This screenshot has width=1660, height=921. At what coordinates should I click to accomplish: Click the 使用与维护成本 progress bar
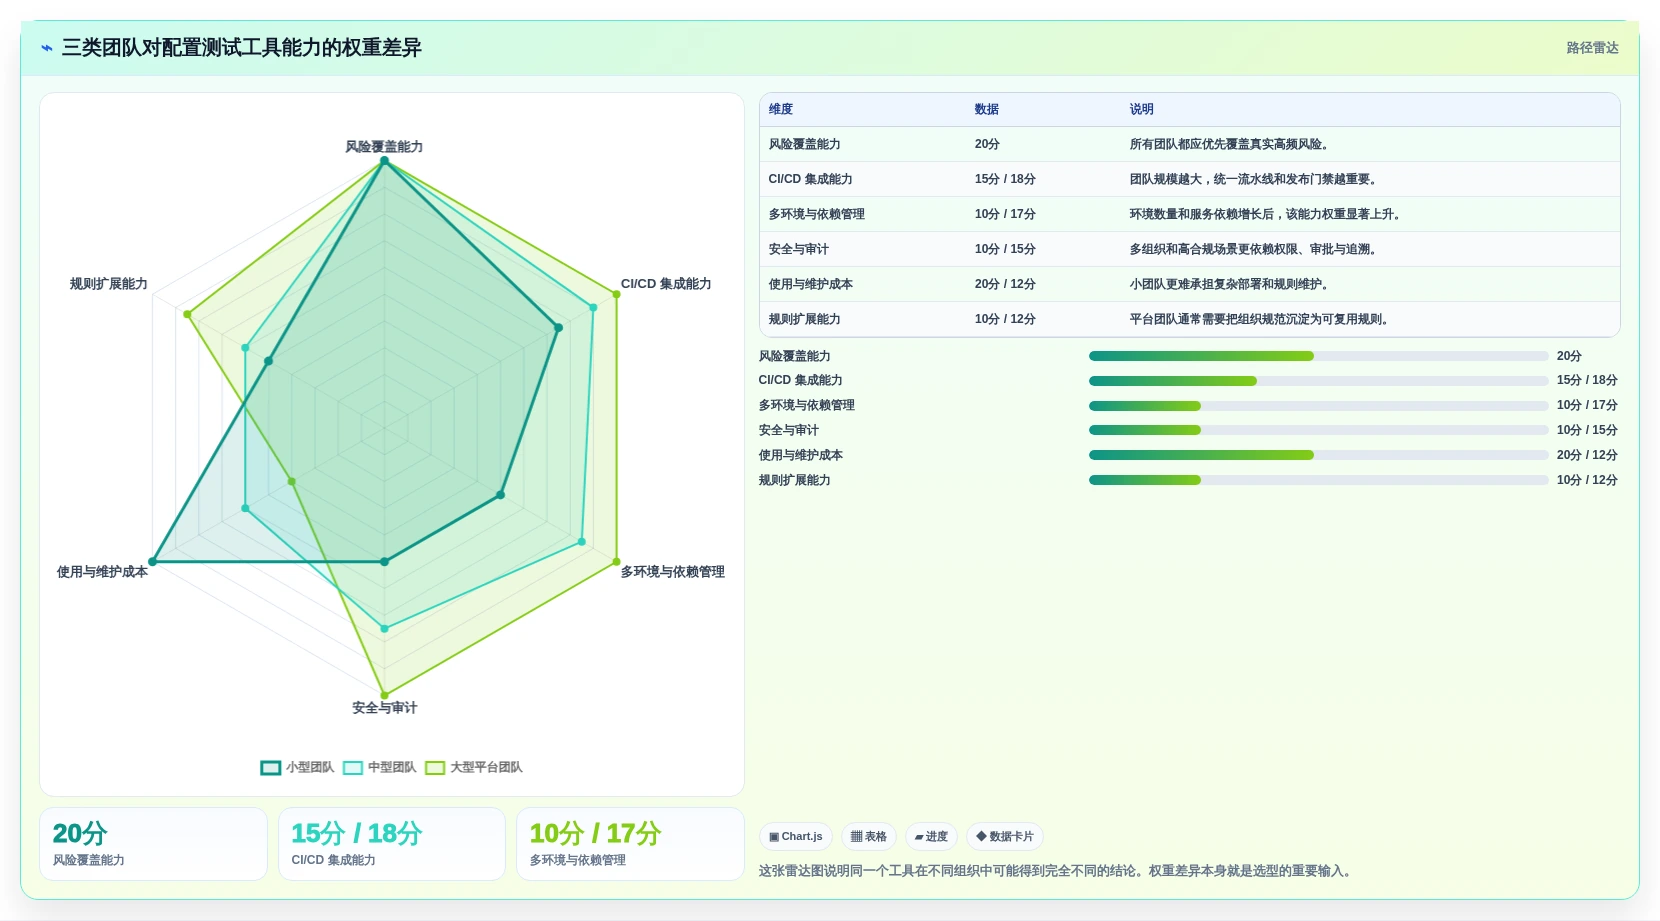(x=1318, y=455)
